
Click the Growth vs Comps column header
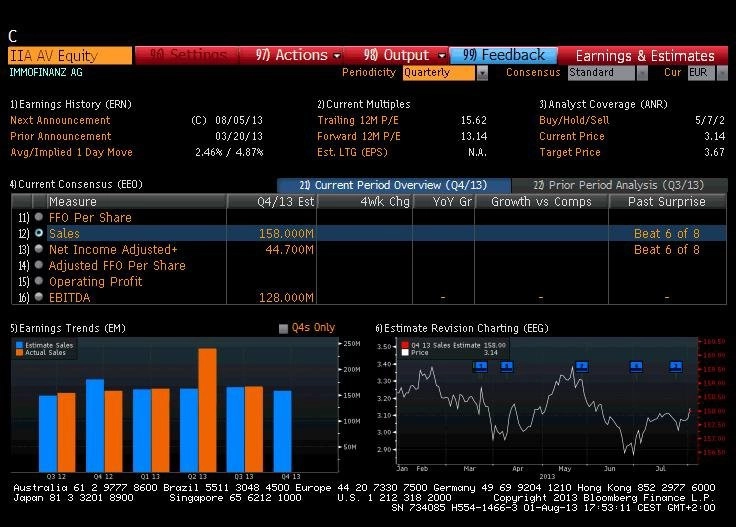click(x=541, y=202)
